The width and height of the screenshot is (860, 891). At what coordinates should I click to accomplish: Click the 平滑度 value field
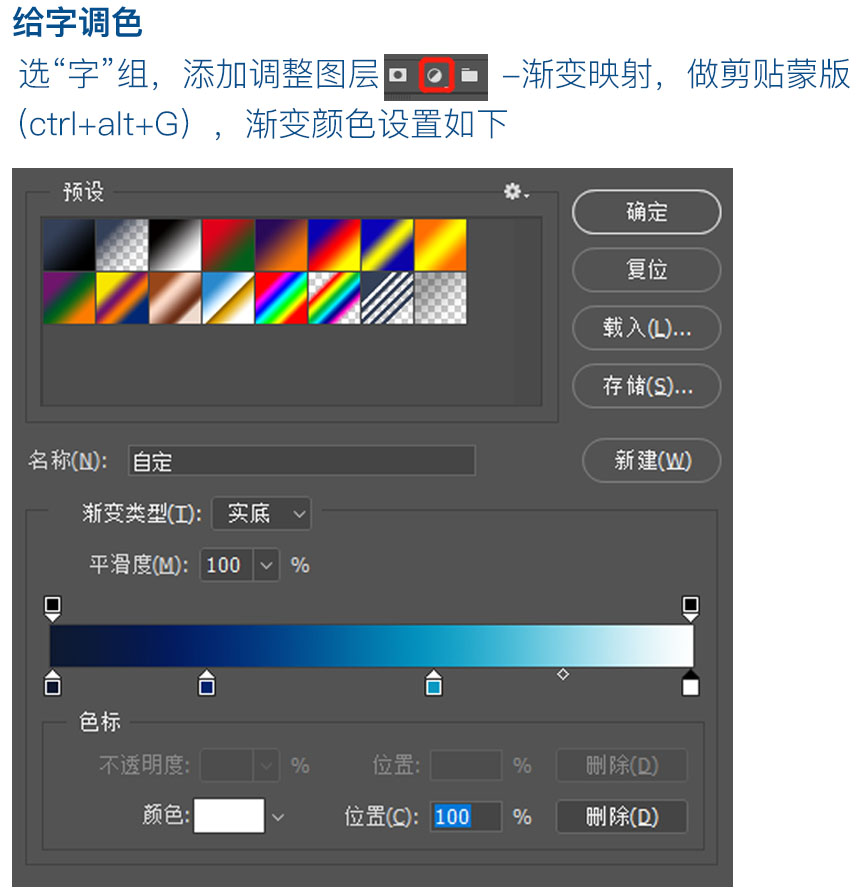pos(226,565)
